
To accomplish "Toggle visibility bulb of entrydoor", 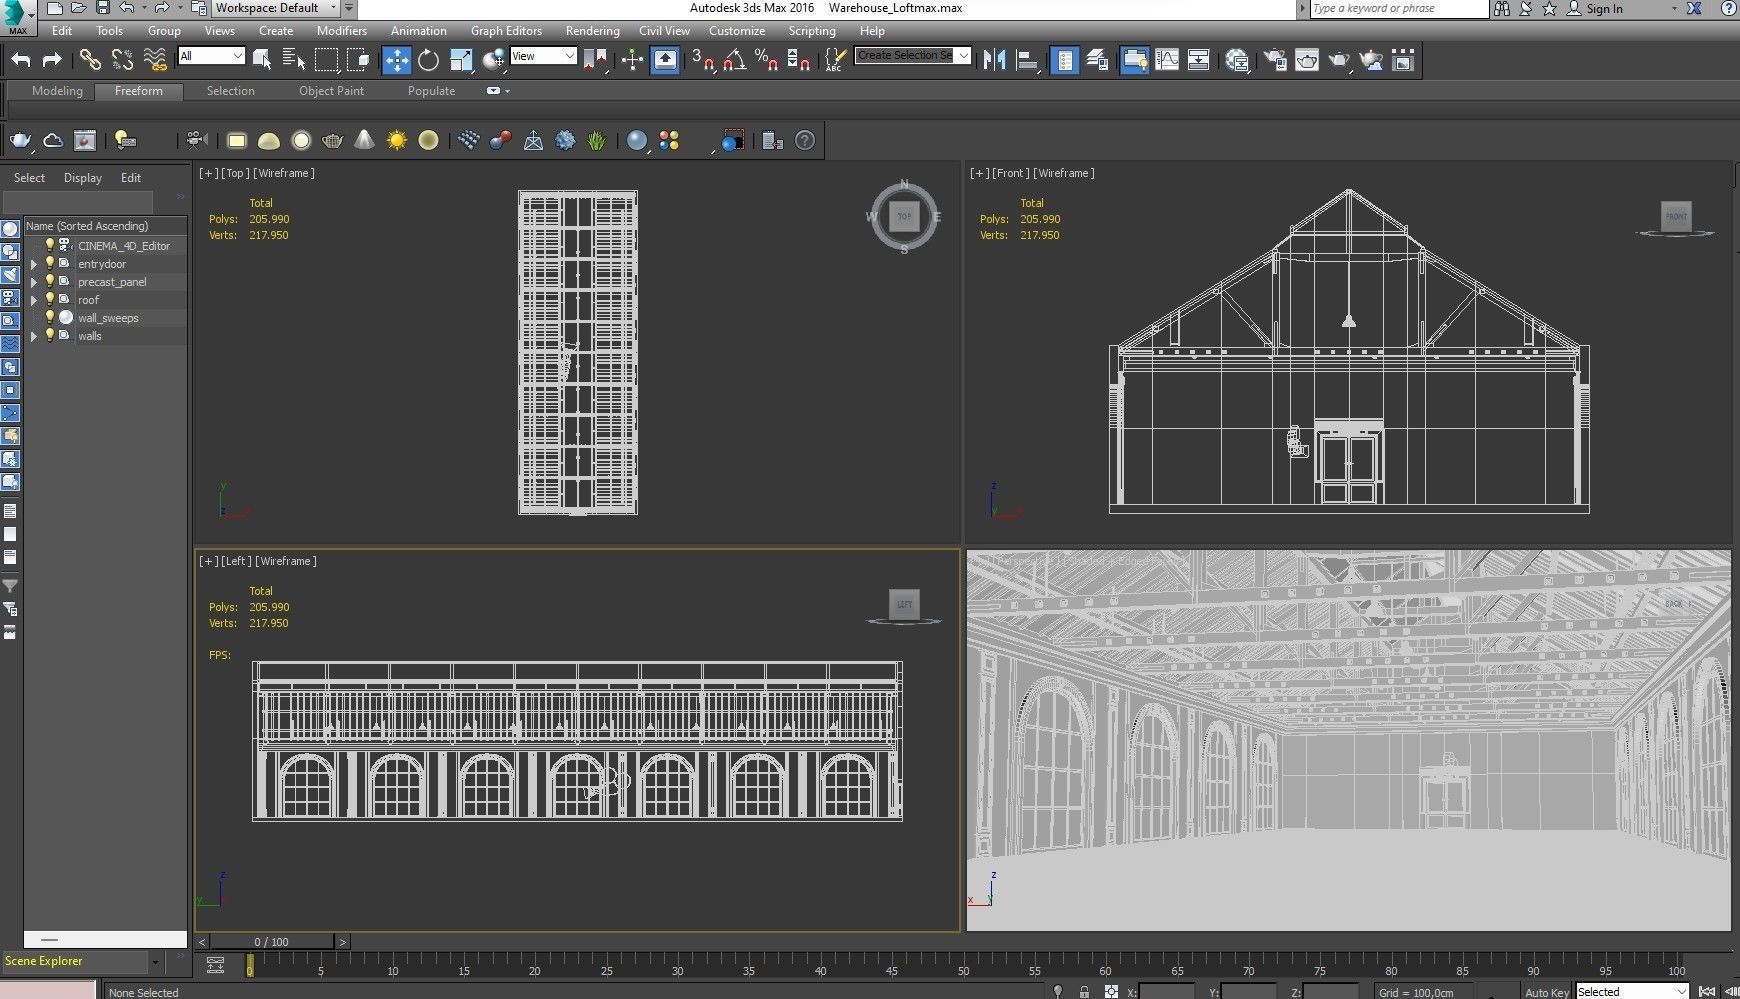I will point(49,264).
